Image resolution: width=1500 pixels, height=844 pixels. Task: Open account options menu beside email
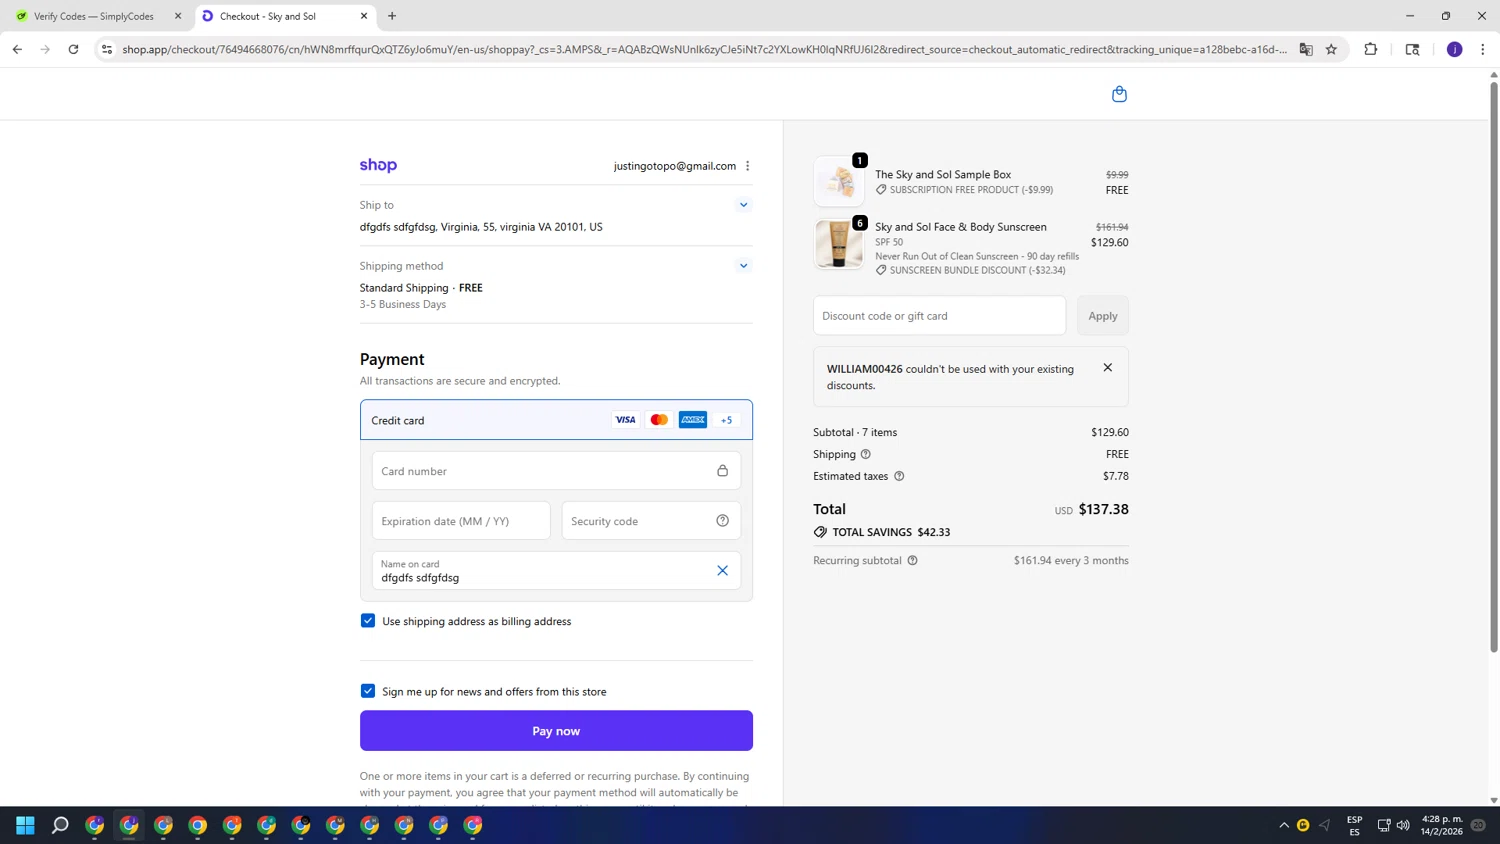pos(747,166)
